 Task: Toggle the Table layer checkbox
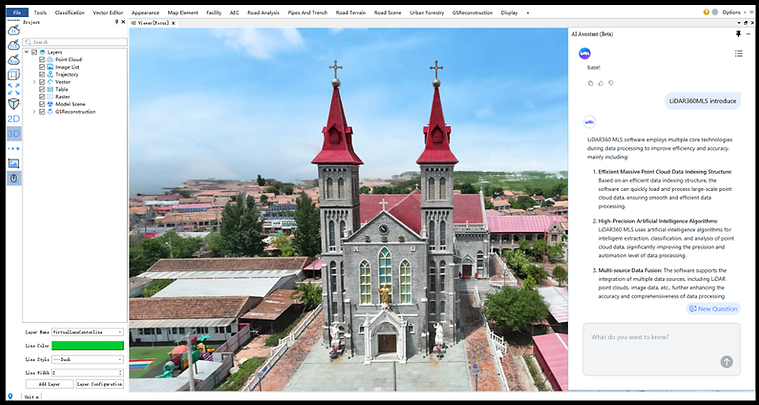tap(42, 89)
